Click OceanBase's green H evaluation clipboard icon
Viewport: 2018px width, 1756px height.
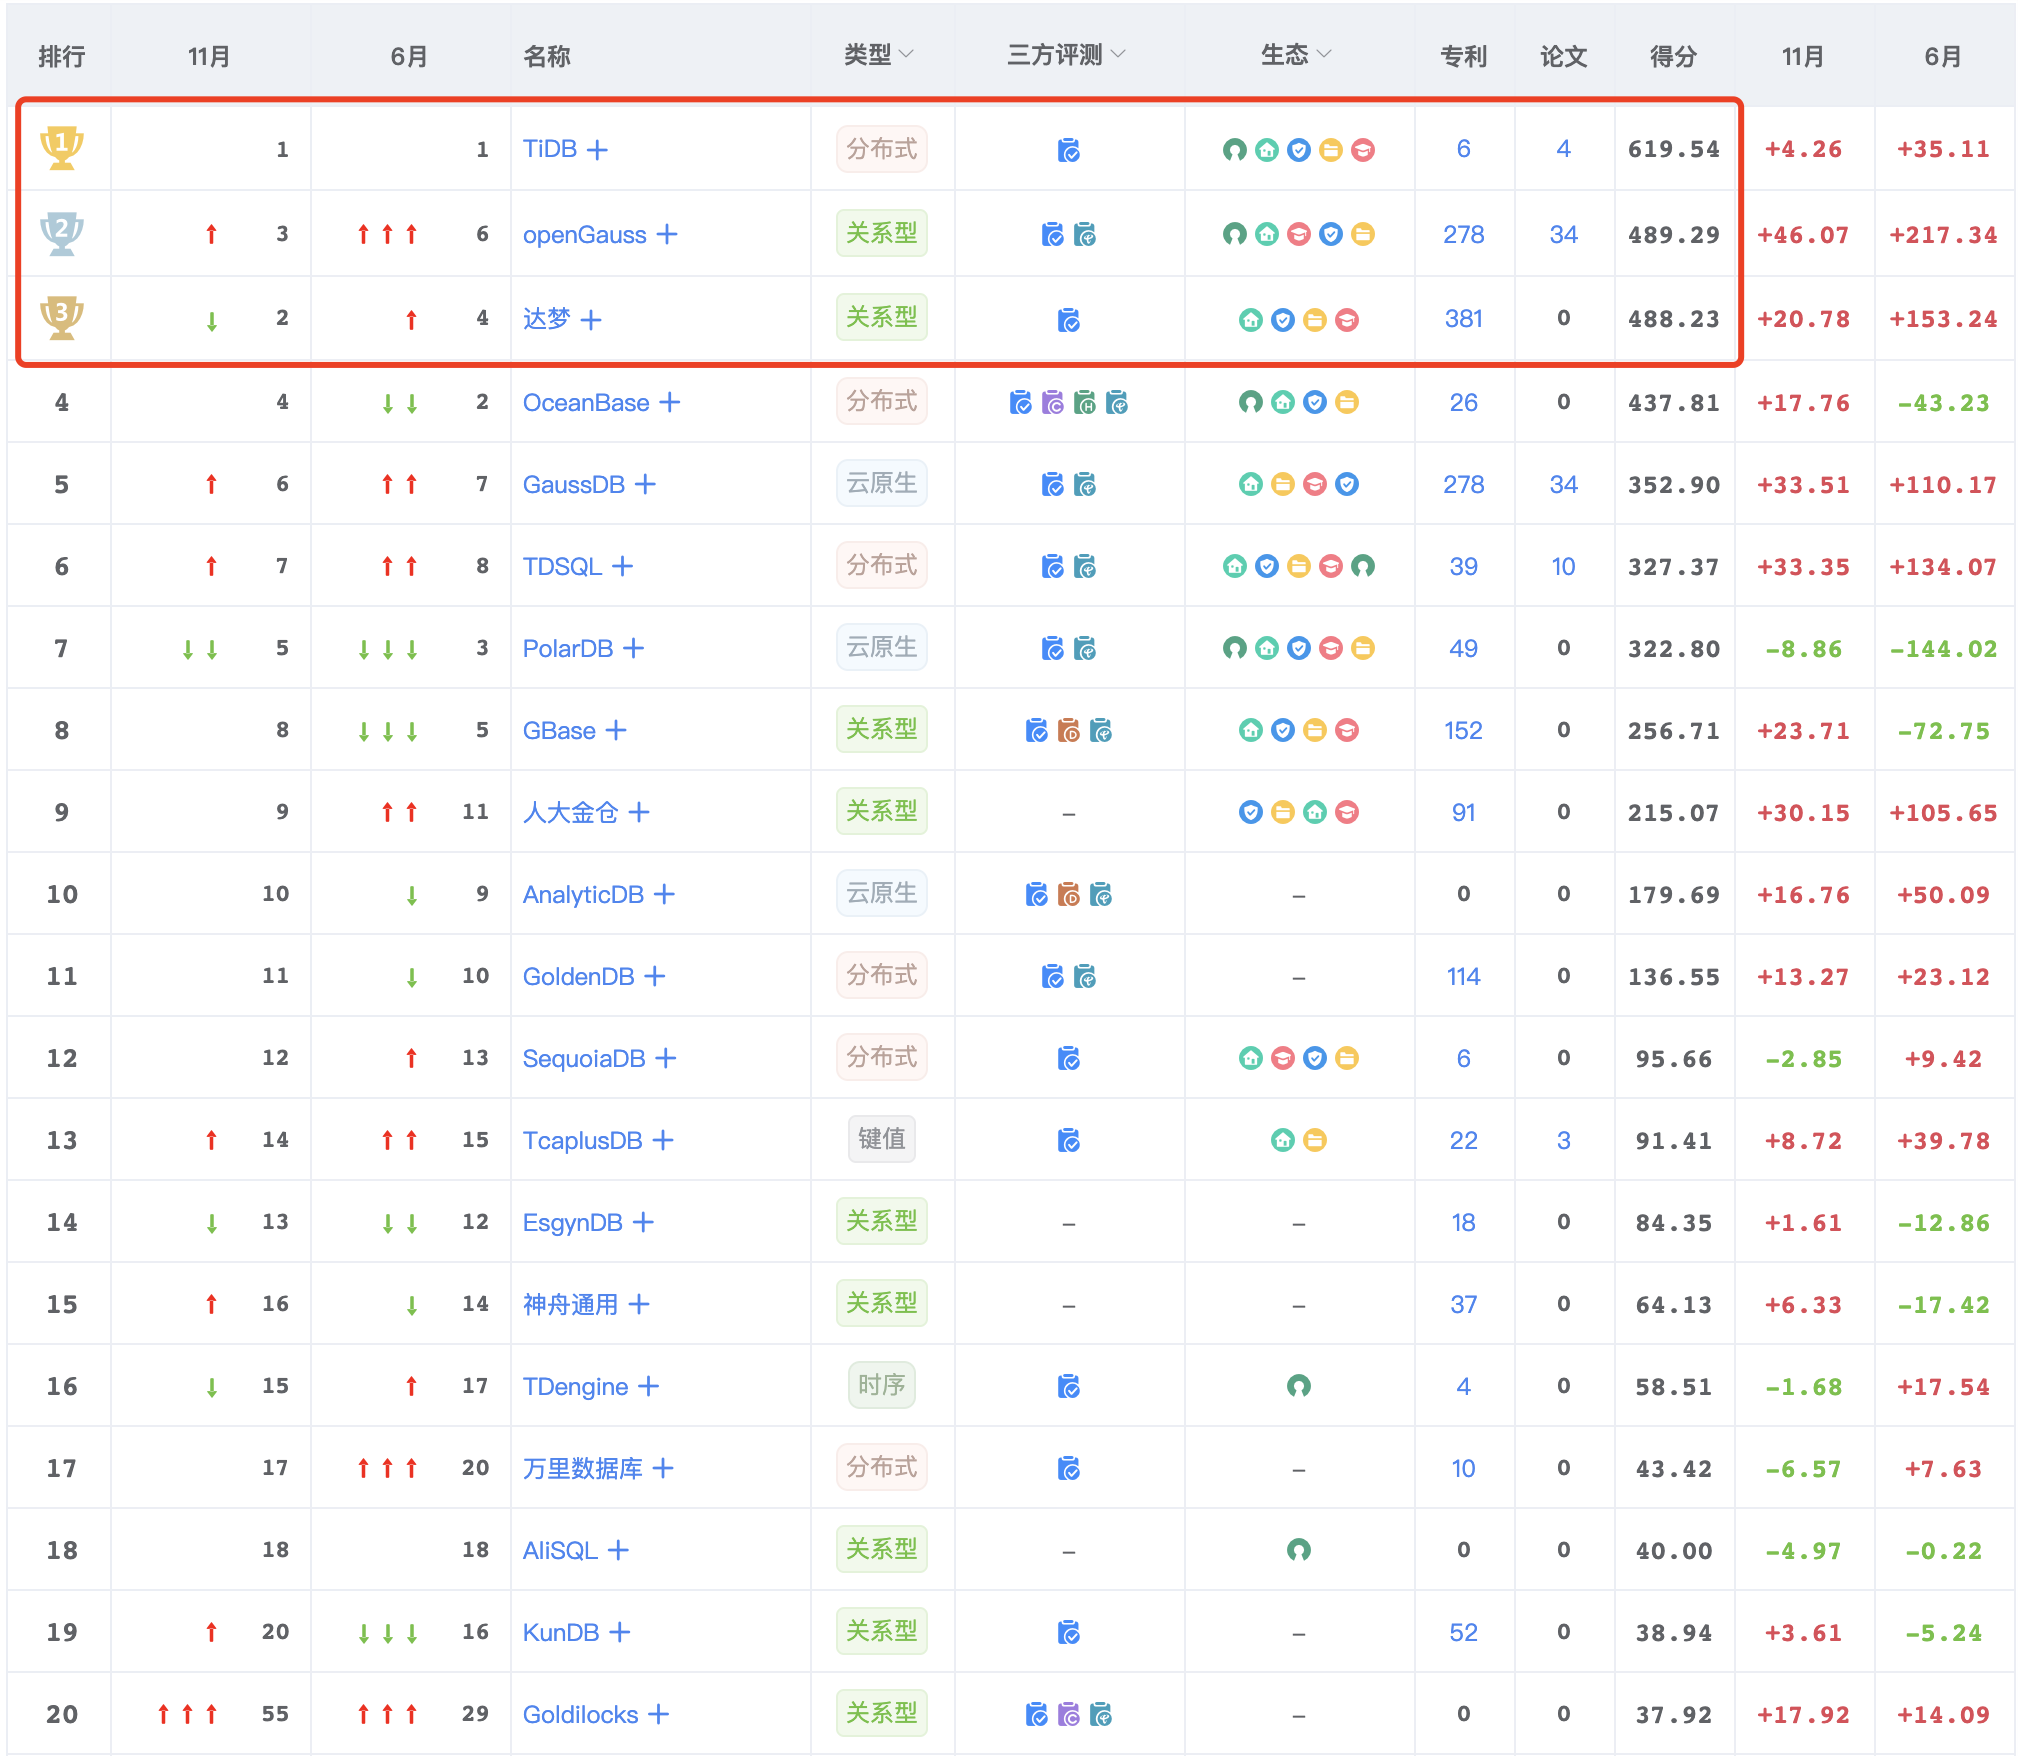(x=1085, y=403)
